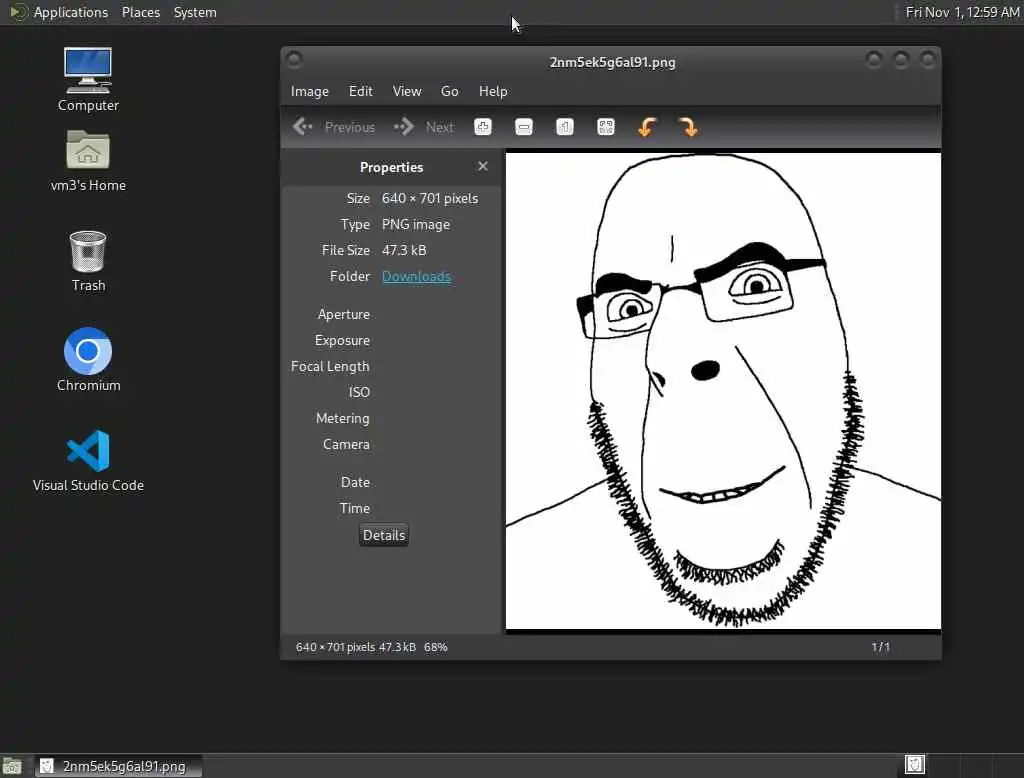Click the '47.3 kB' file size value
The width and height of the screenshot is (1024, 778).
[x=404, y=250]
